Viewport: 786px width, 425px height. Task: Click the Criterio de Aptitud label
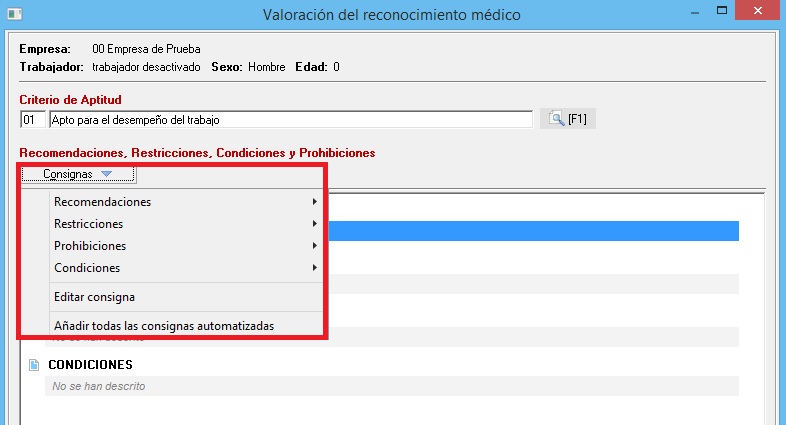(x=70, y=100)
